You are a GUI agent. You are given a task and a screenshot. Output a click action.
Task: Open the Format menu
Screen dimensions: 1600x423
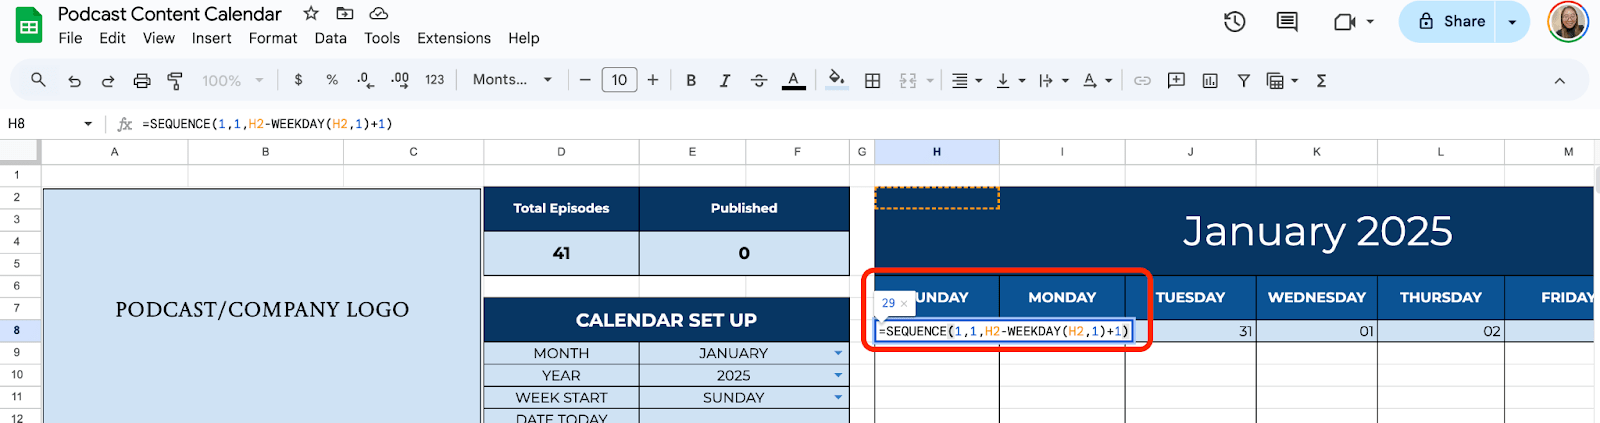tap(273, 38)
